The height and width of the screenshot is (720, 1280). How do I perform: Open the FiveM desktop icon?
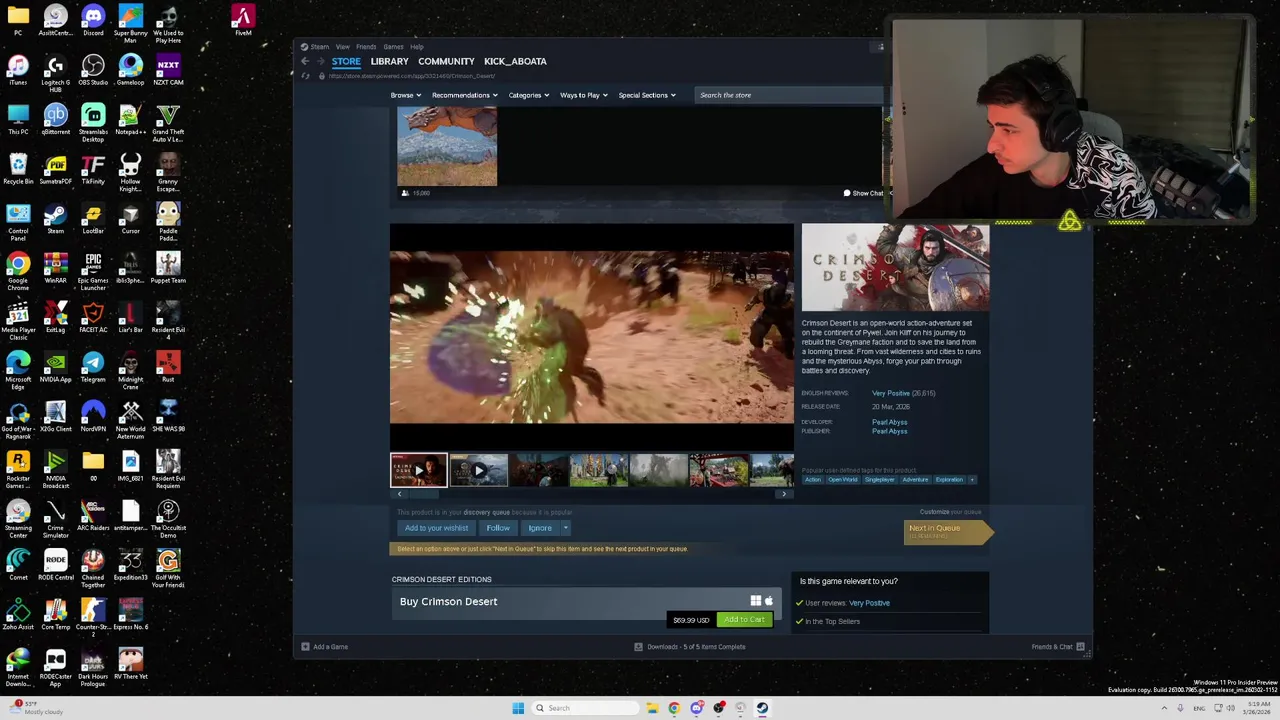click(x=243, y=21)
